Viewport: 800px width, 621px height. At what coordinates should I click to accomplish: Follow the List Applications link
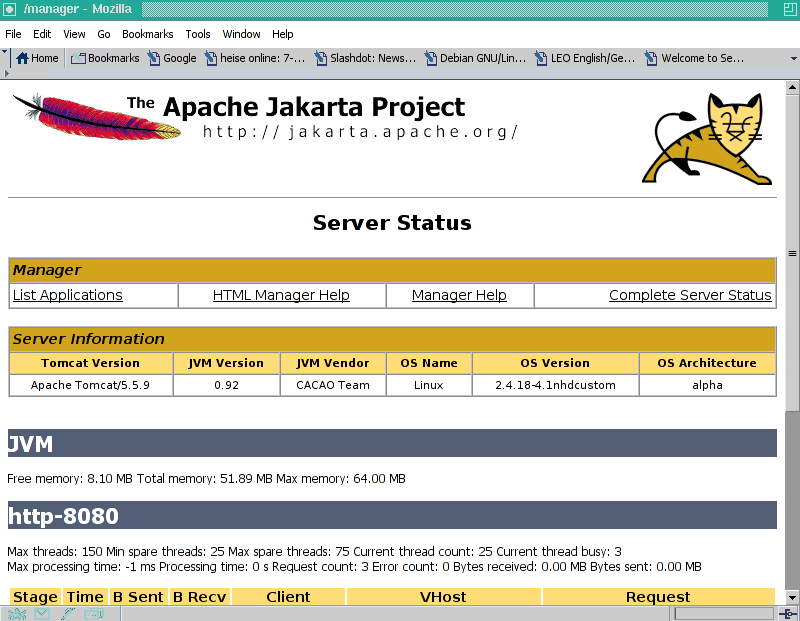click(68, 295)
